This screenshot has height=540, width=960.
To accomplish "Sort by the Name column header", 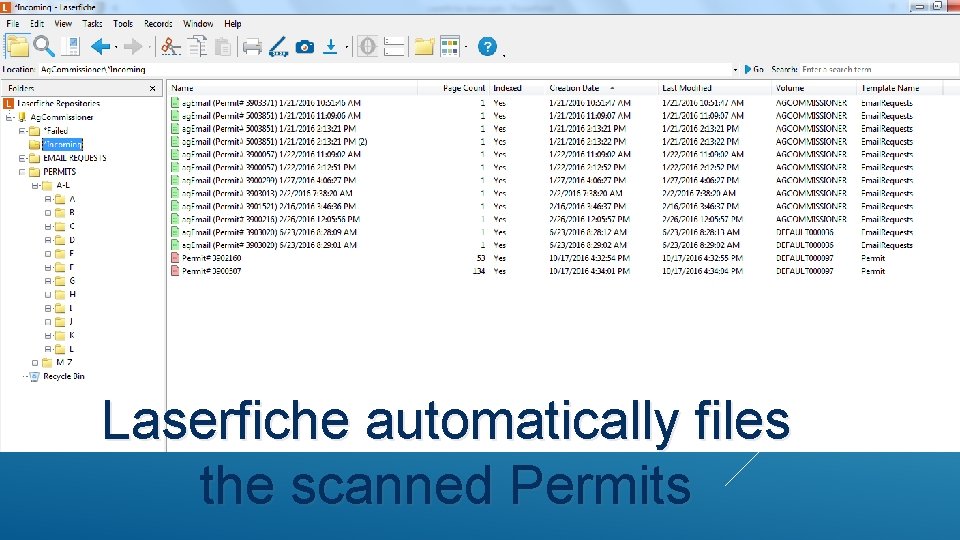I will (x=293, y=88).
